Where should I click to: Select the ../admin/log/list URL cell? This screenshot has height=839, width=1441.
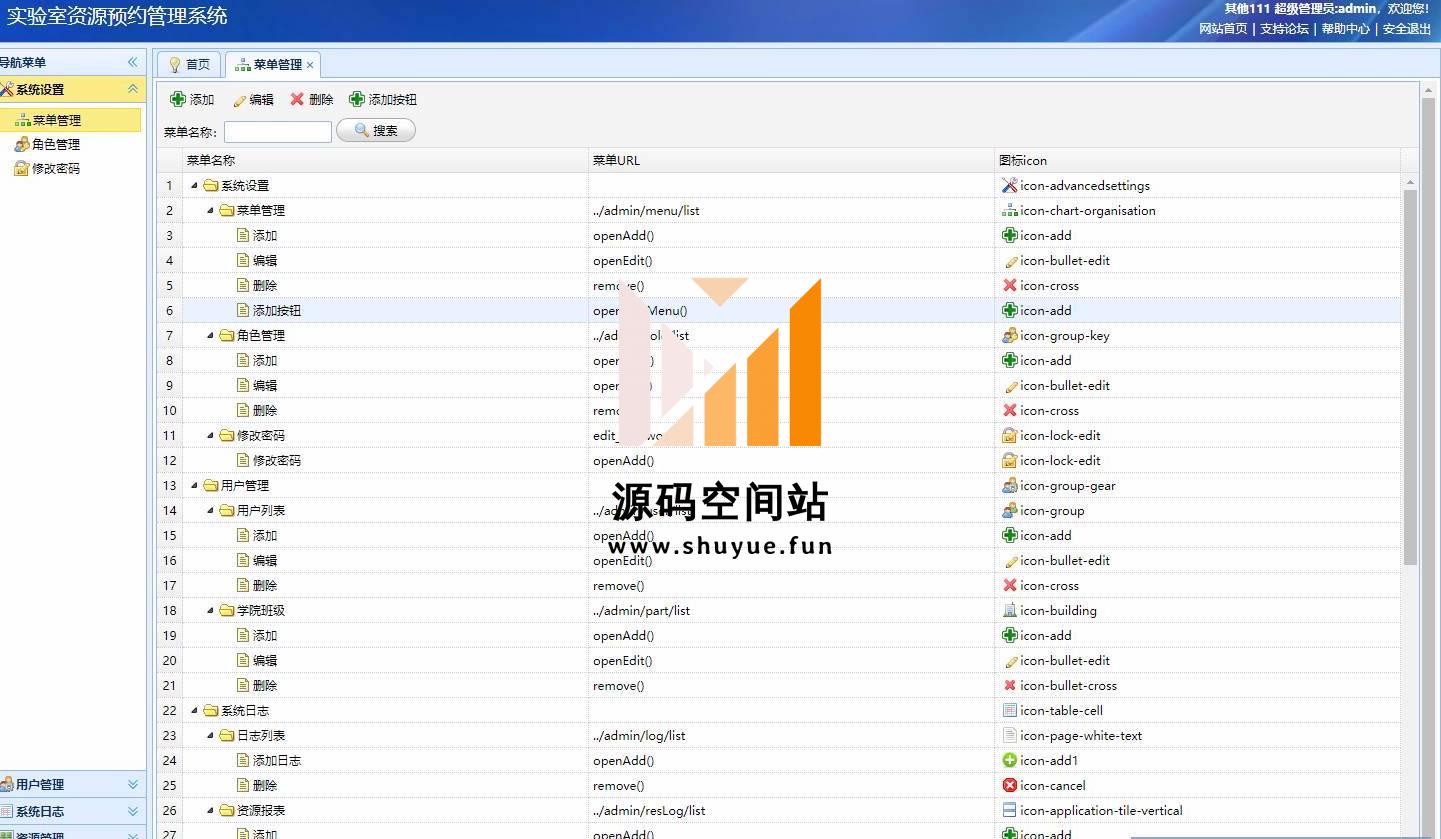coord(791,735)
